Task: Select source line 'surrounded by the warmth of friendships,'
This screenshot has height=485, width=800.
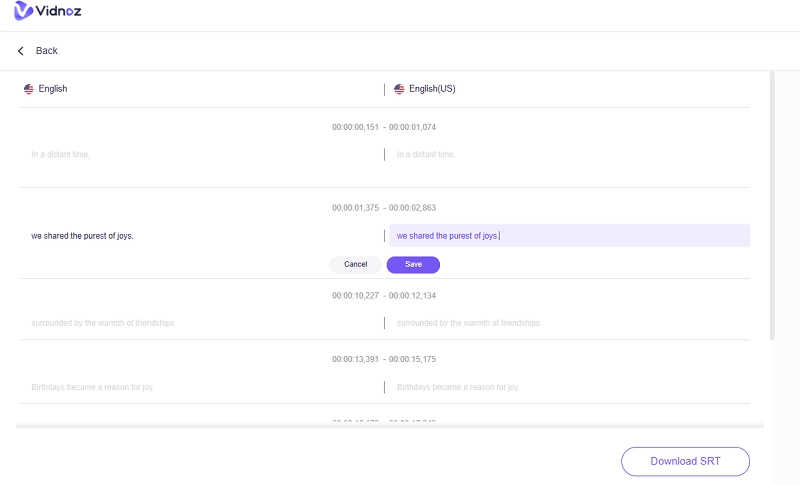Action: click(104, 323)
